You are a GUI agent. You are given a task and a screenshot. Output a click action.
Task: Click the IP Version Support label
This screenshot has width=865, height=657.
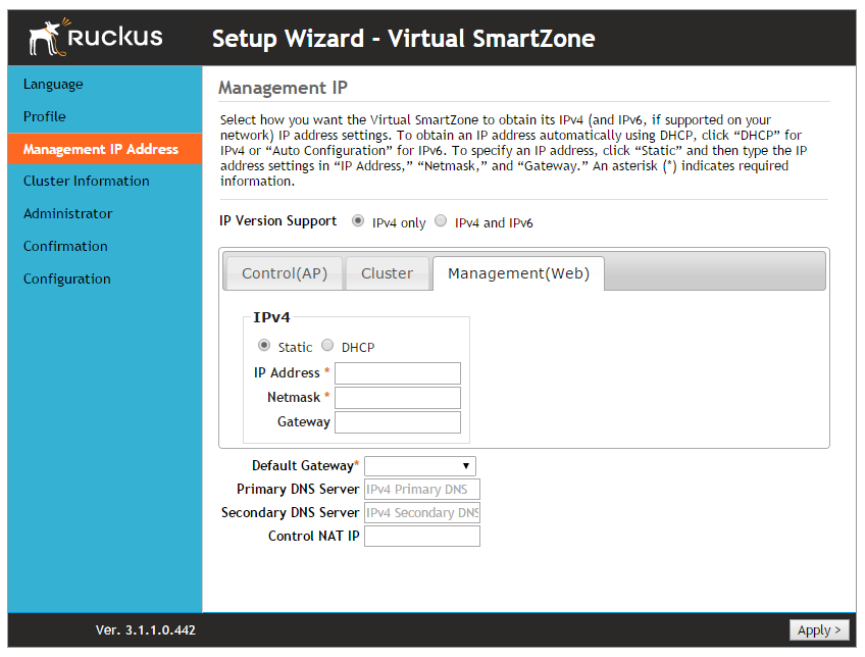pos(277,221)
